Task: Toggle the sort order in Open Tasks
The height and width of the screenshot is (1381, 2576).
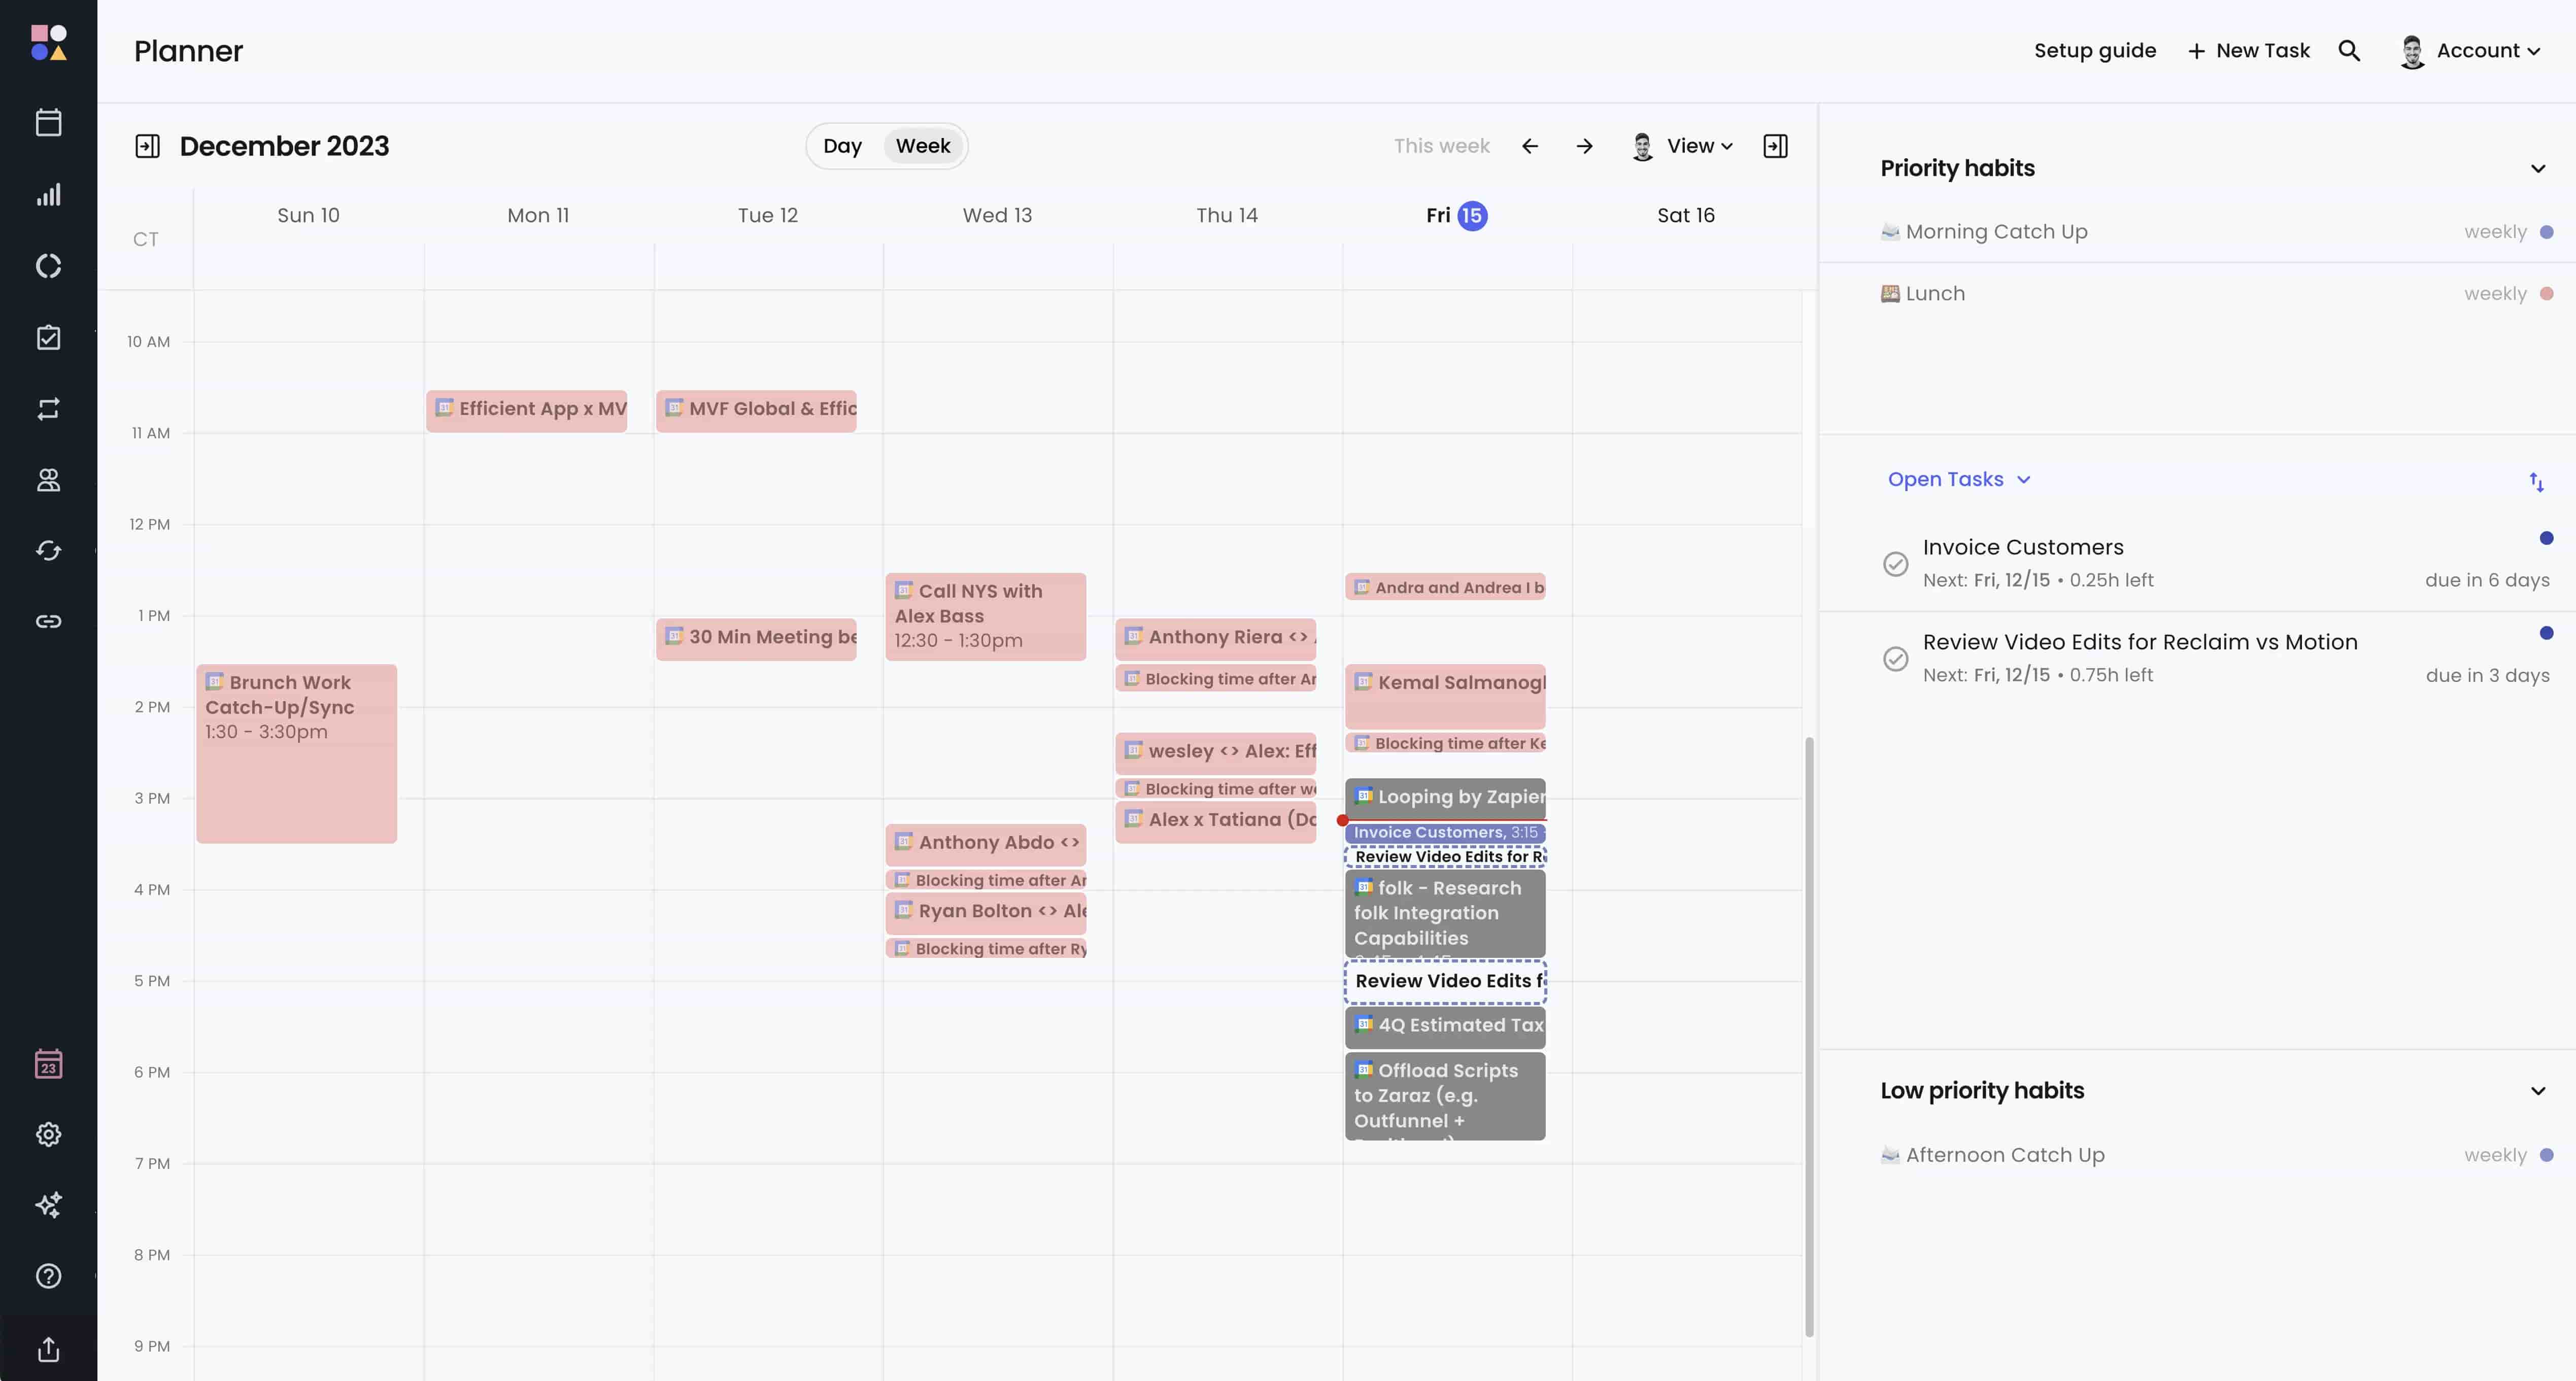Action: [x=2538, y=483]
